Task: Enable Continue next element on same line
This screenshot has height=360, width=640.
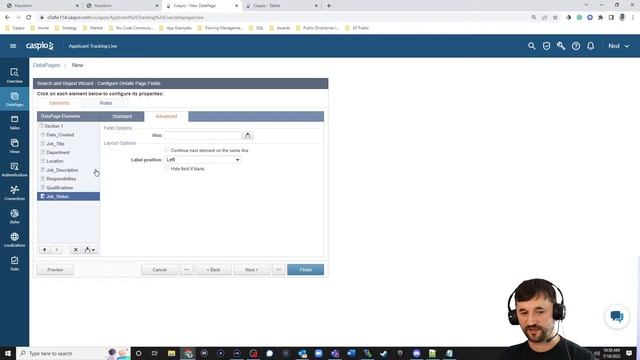Action: coord(167,150)
